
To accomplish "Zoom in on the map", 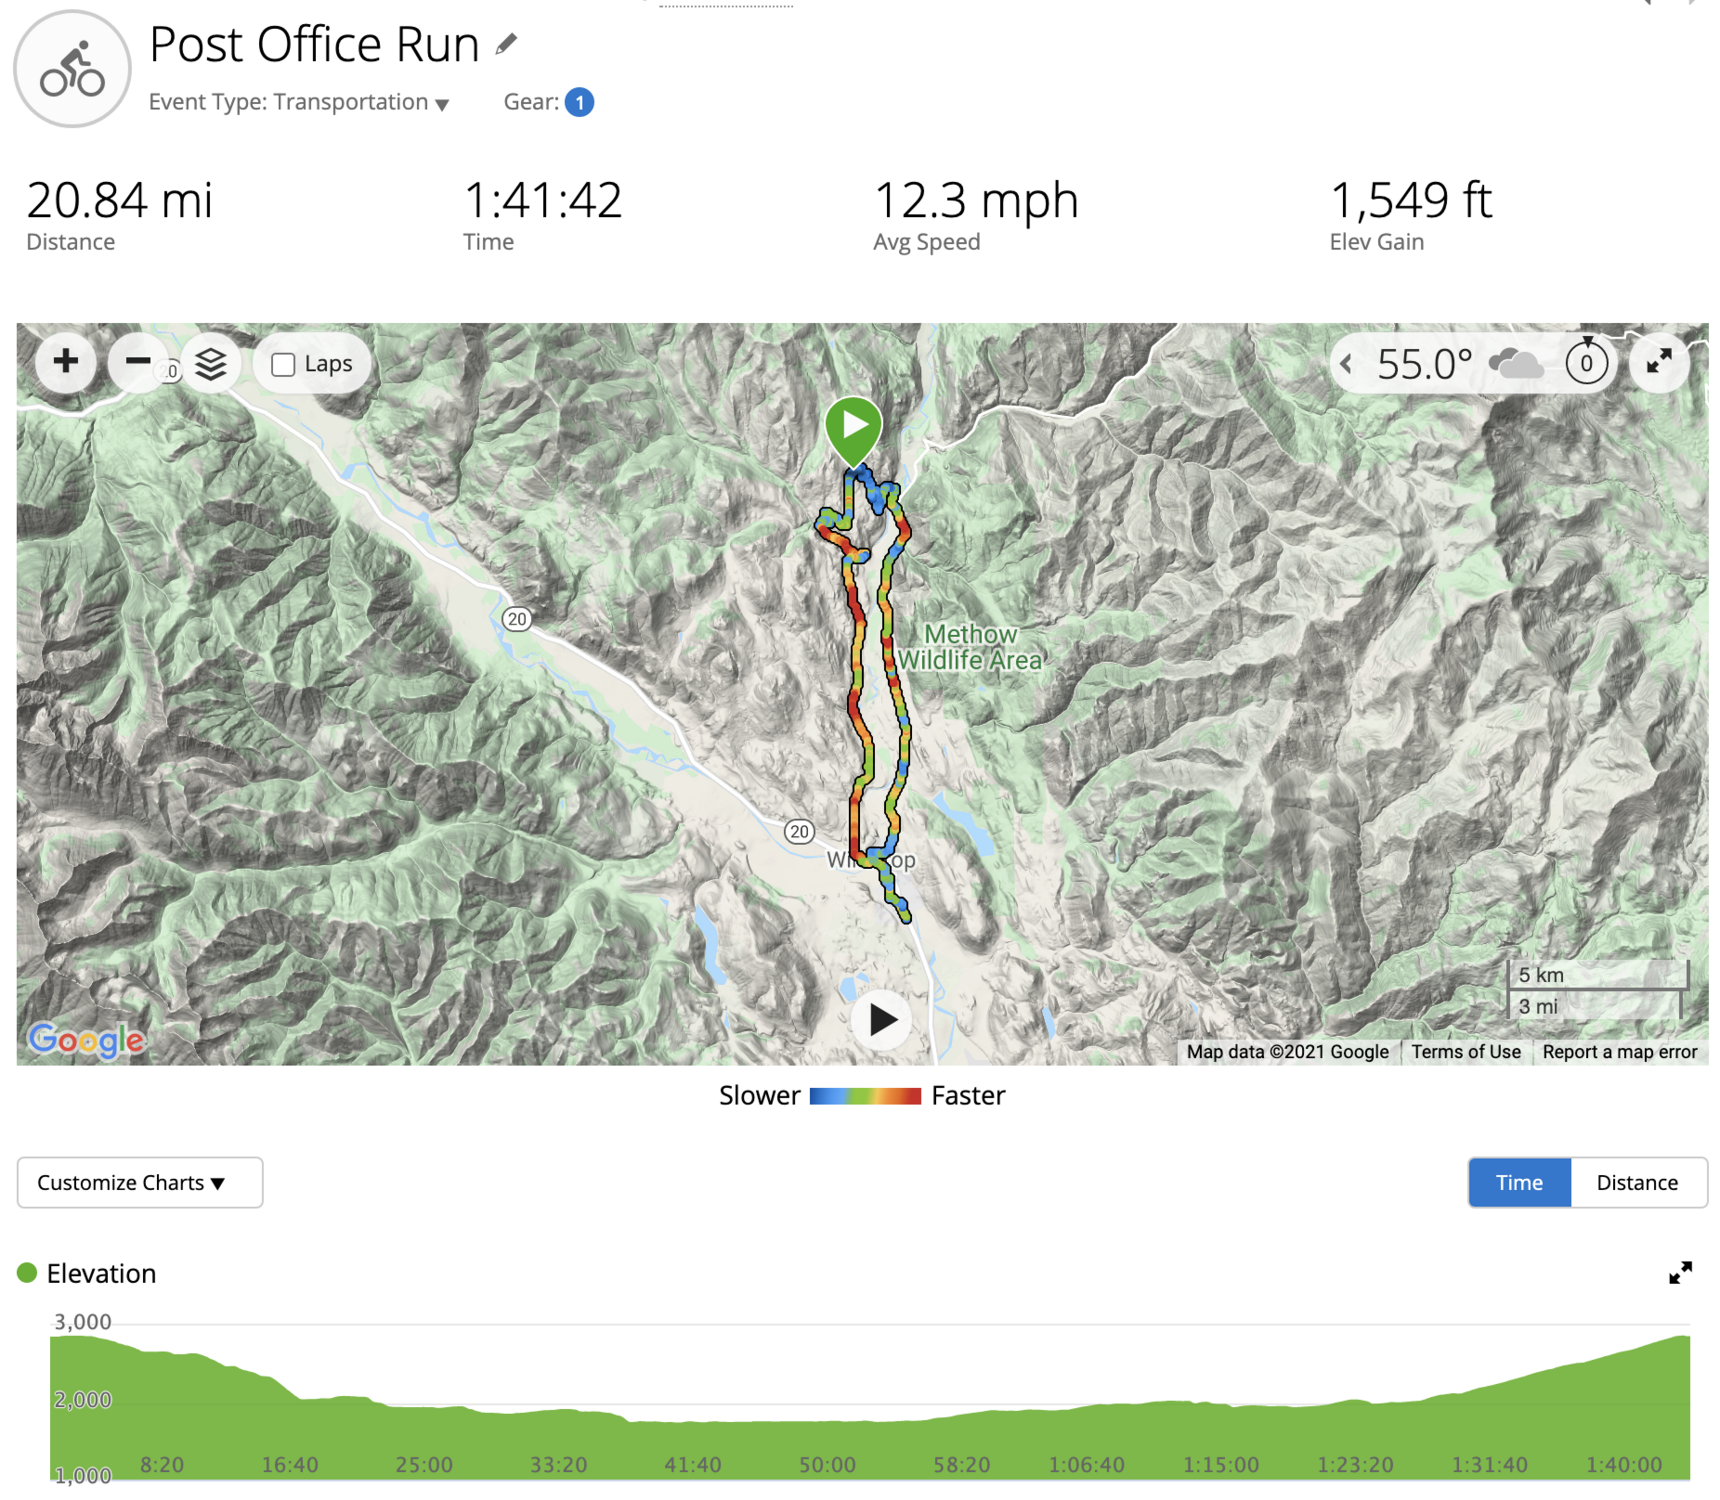I will [x=66, y=362].
